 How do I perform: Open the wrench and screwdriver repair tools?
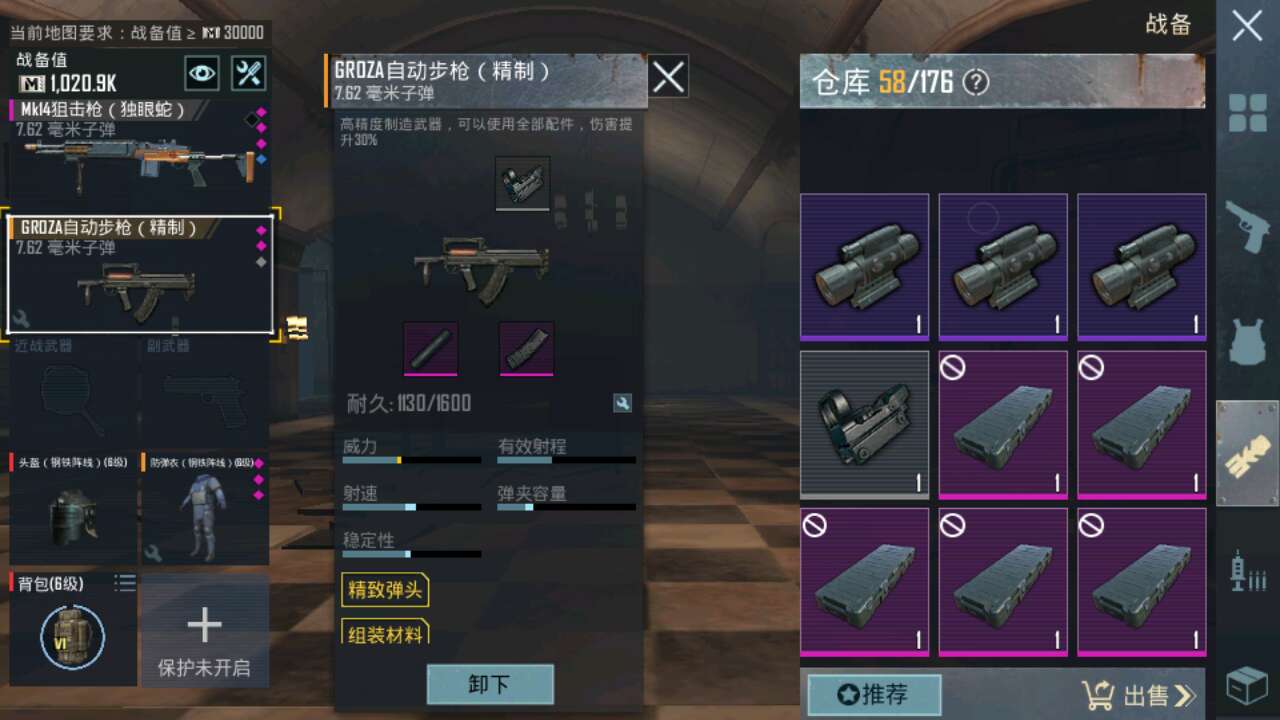tap(248, 73)
